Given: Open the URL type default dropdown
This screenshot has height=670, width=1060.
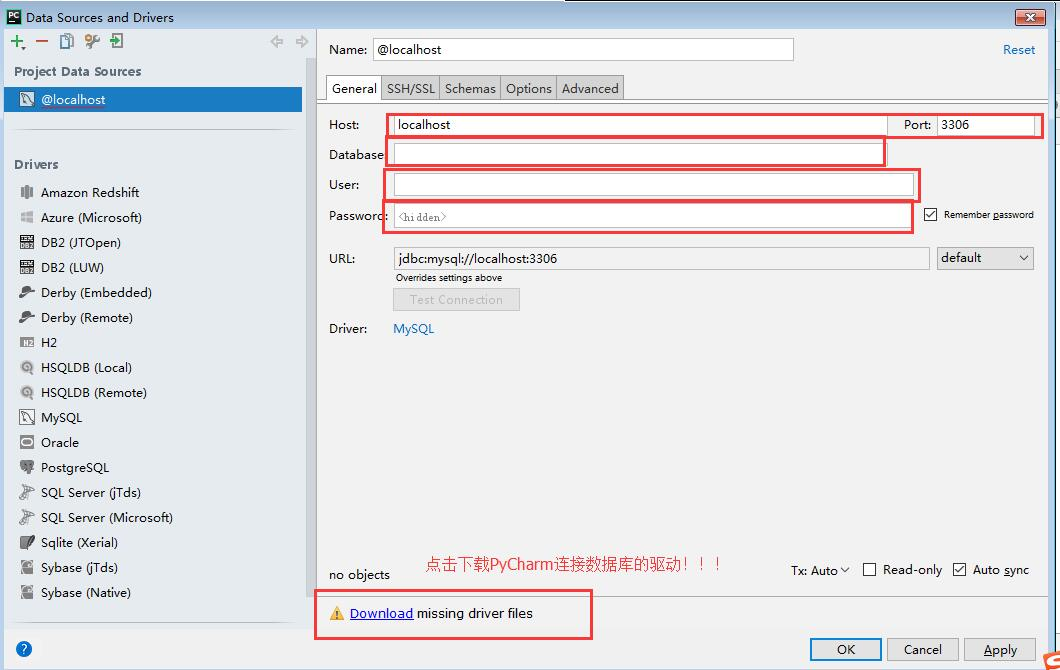Looking at the screenshot, I should [x=985, y=258].
